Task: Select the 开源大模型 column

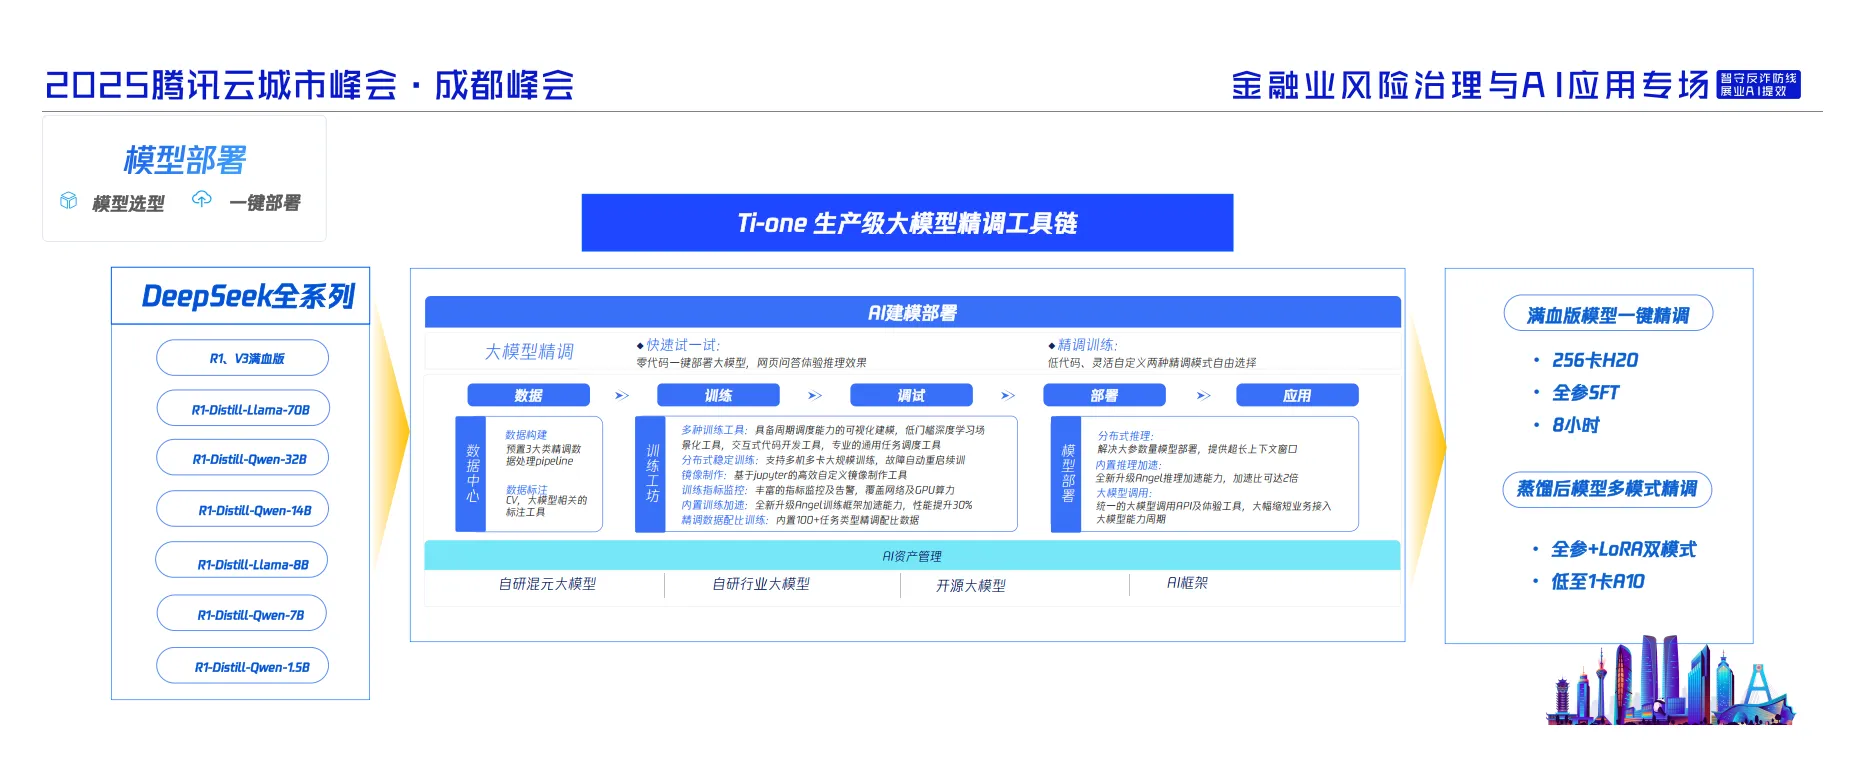Action: pyautogui.click(x=971, y=585)
